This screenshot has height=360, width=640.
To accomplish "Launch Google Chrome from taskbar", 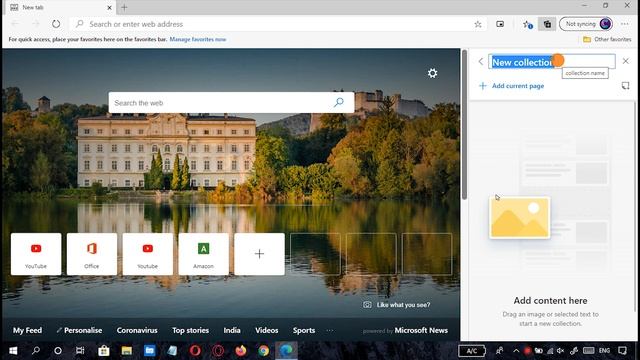I will [264, 351].
